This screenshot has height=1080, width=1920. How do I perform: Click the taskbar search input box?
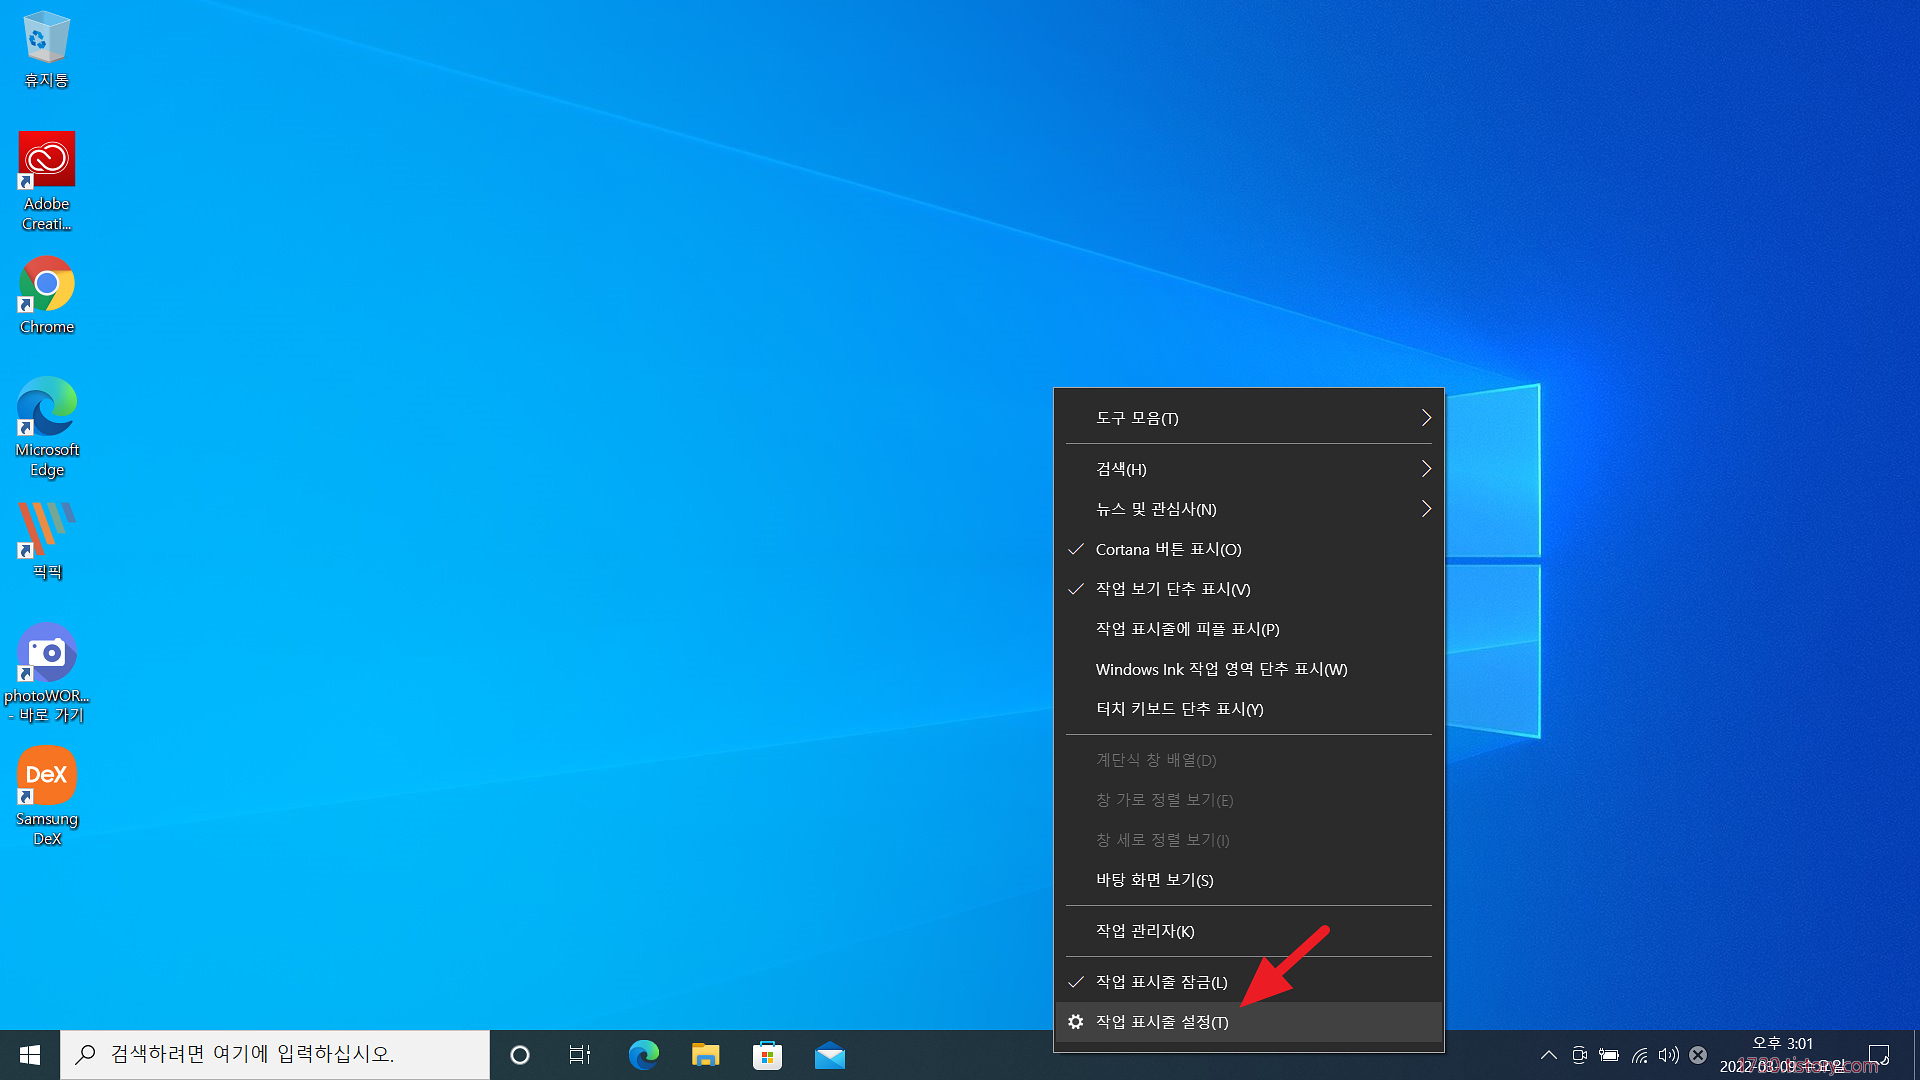275,1055
